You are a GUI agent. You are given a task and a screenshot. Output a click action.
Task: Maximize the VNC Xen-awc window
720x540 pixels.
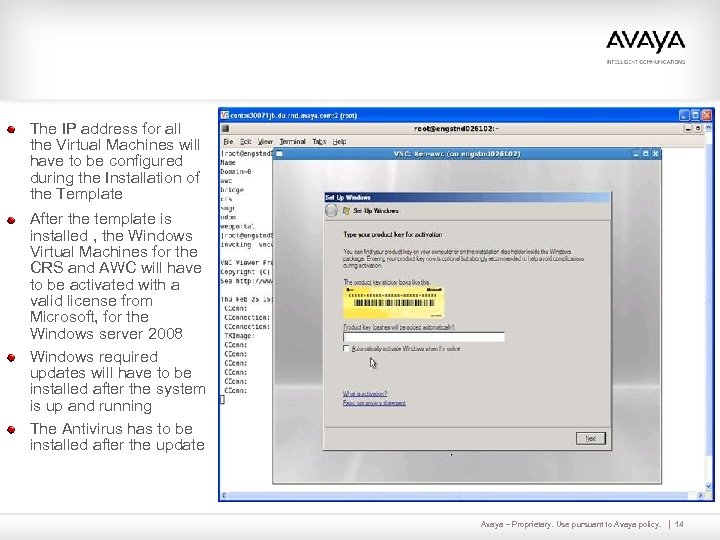tap(646, 154)
